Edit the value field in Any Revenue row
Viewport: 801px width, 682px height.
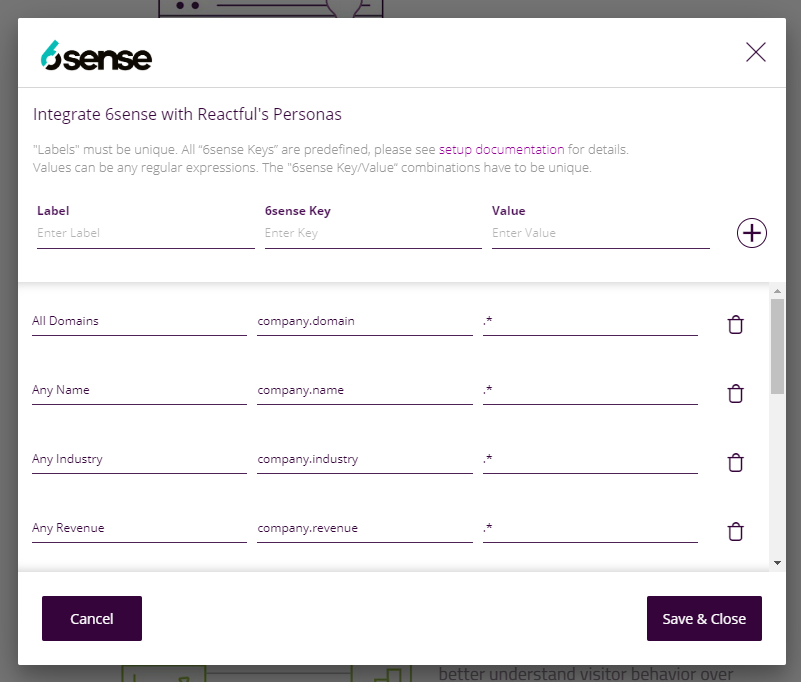click(590, 528)
